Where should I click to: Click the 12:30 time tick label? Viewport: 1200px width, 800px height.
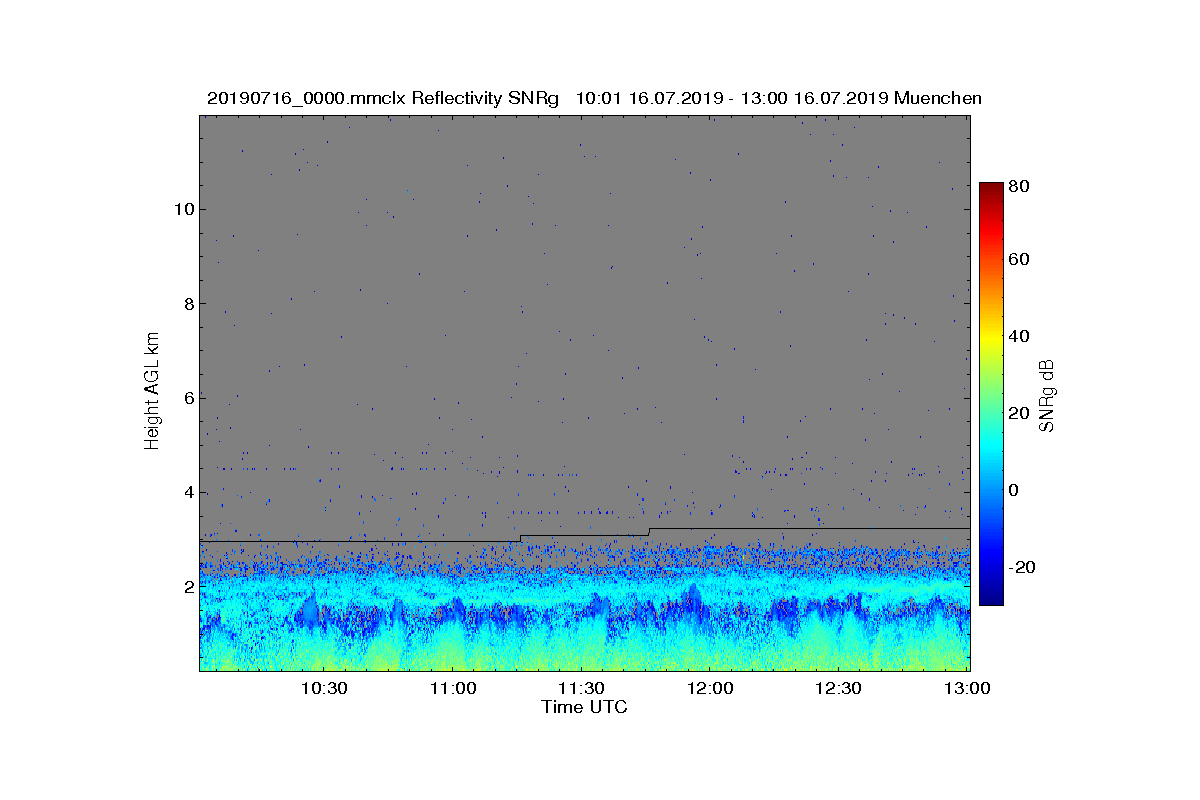[838, 688]
